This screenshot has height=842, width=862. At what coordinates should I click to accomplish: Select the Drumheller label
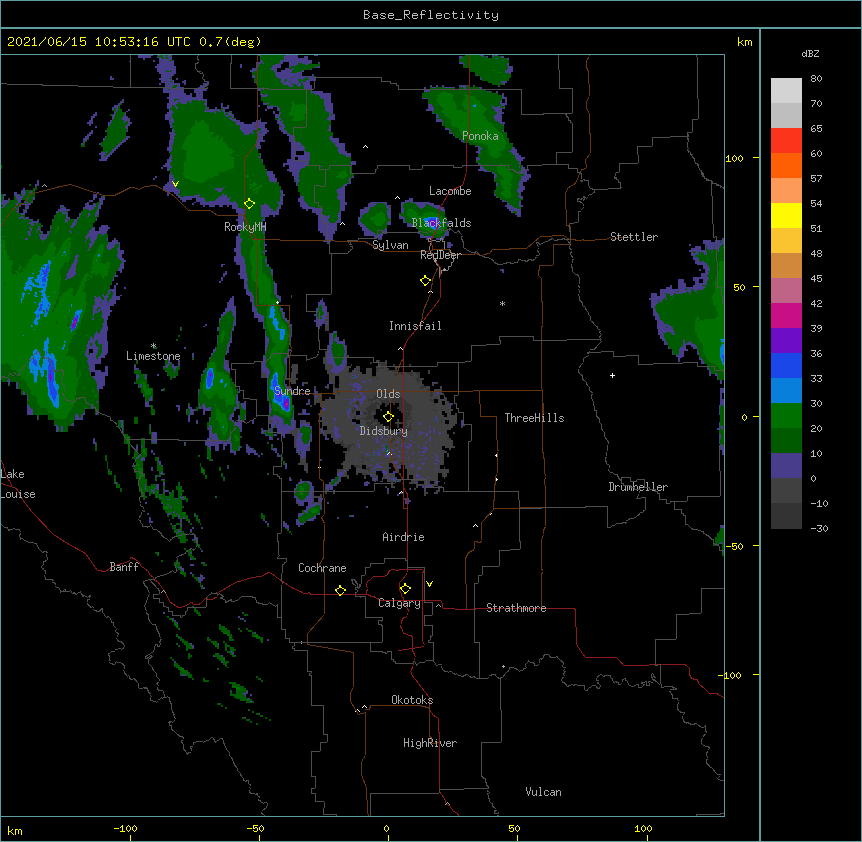tap(638, 487)
